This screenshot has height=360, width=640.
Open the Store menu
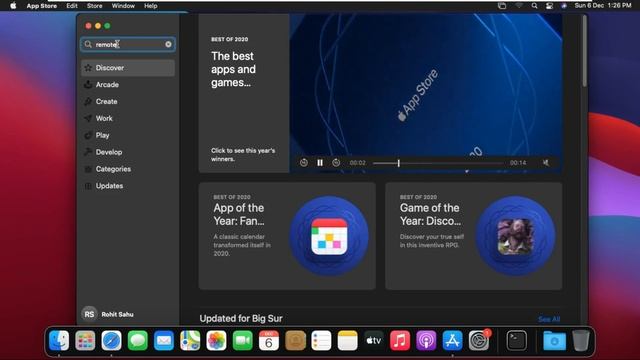pyautogui.click(x=95, y=6)
